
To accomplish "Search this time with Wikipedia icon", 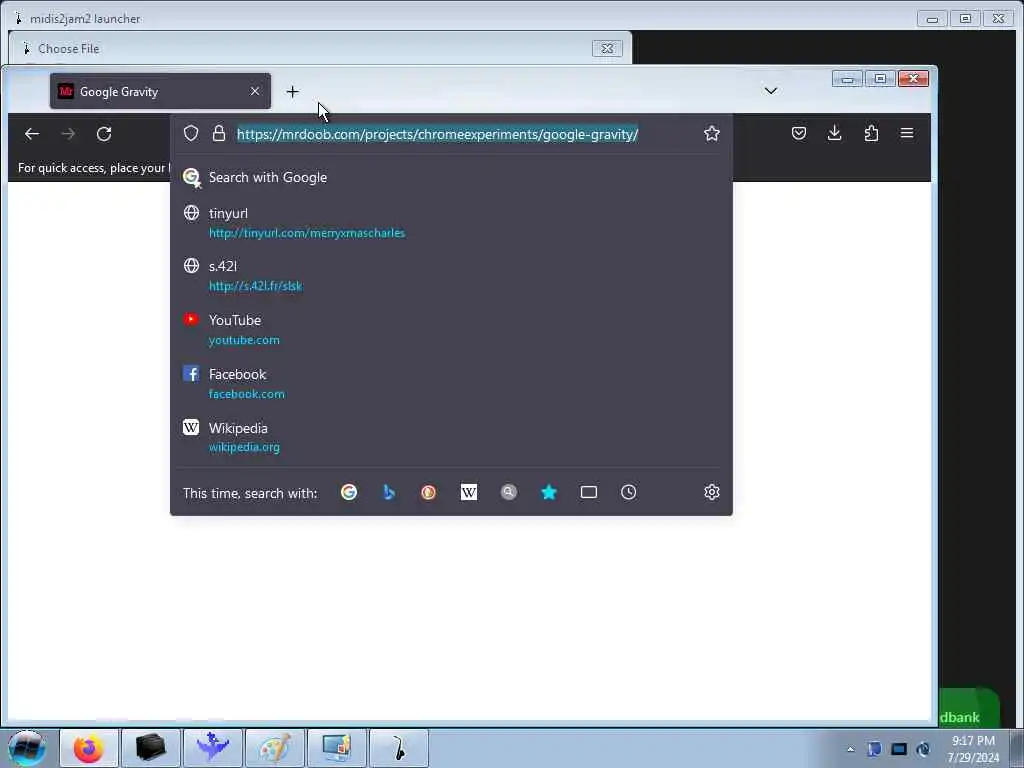I will tap(469, 492).
